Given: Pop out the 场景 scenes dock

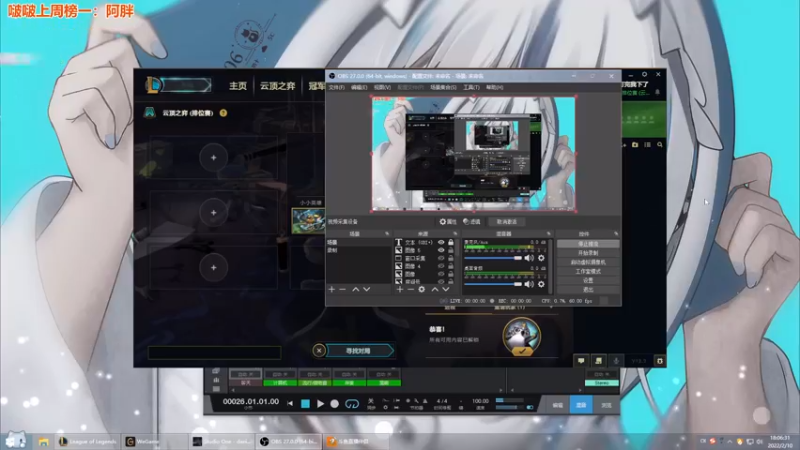Looking at the screenshot, I should tap(387, 234).
